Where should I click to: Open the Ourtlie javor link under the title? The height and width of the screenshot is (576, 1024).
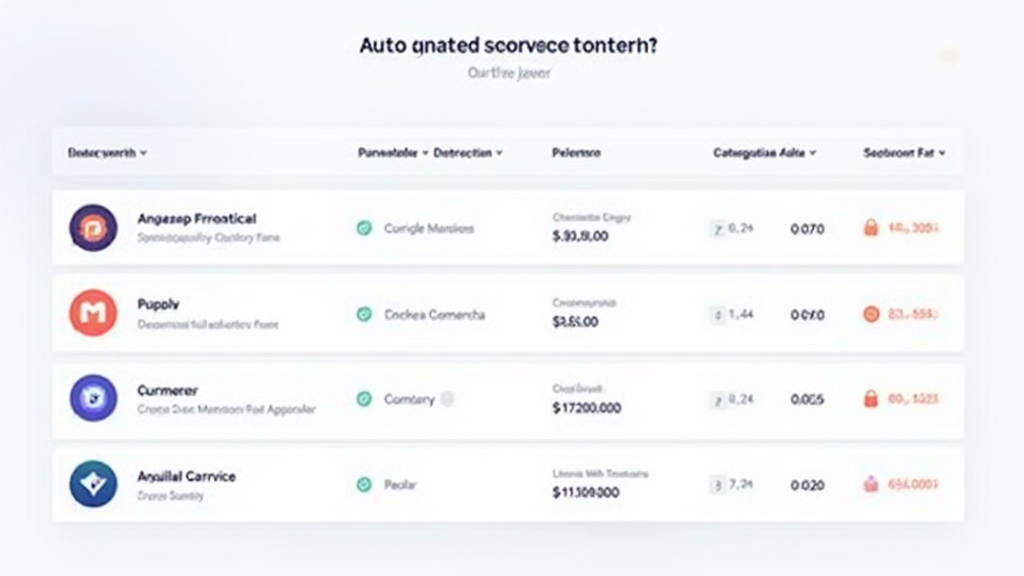tap(510, 73)
